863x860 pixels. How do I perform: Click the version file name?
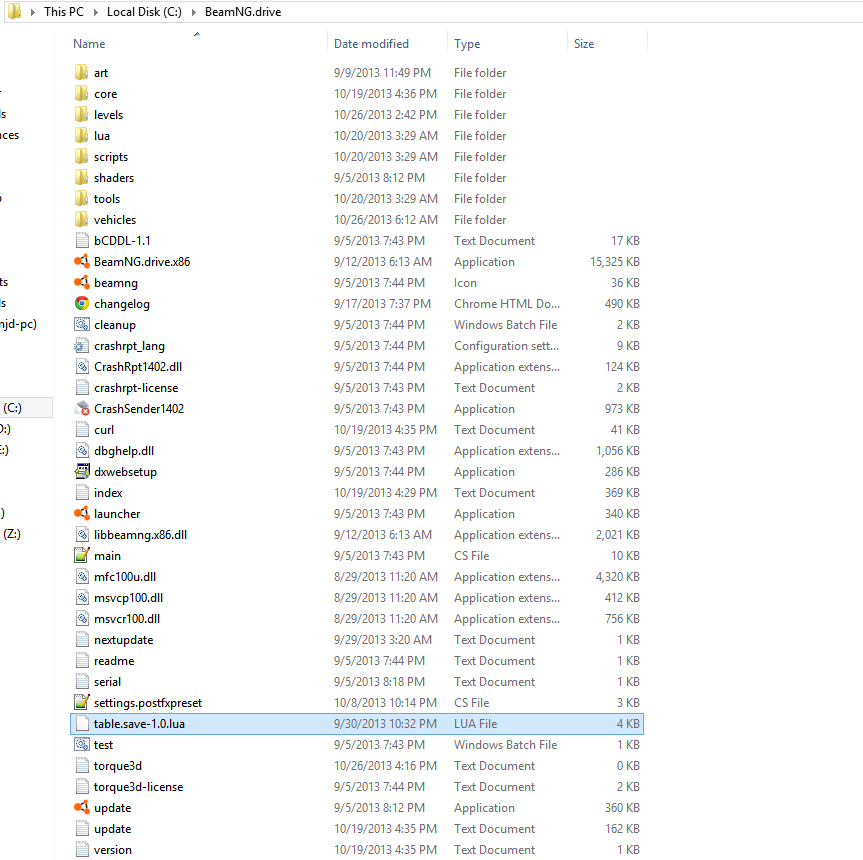pos(113,850)
